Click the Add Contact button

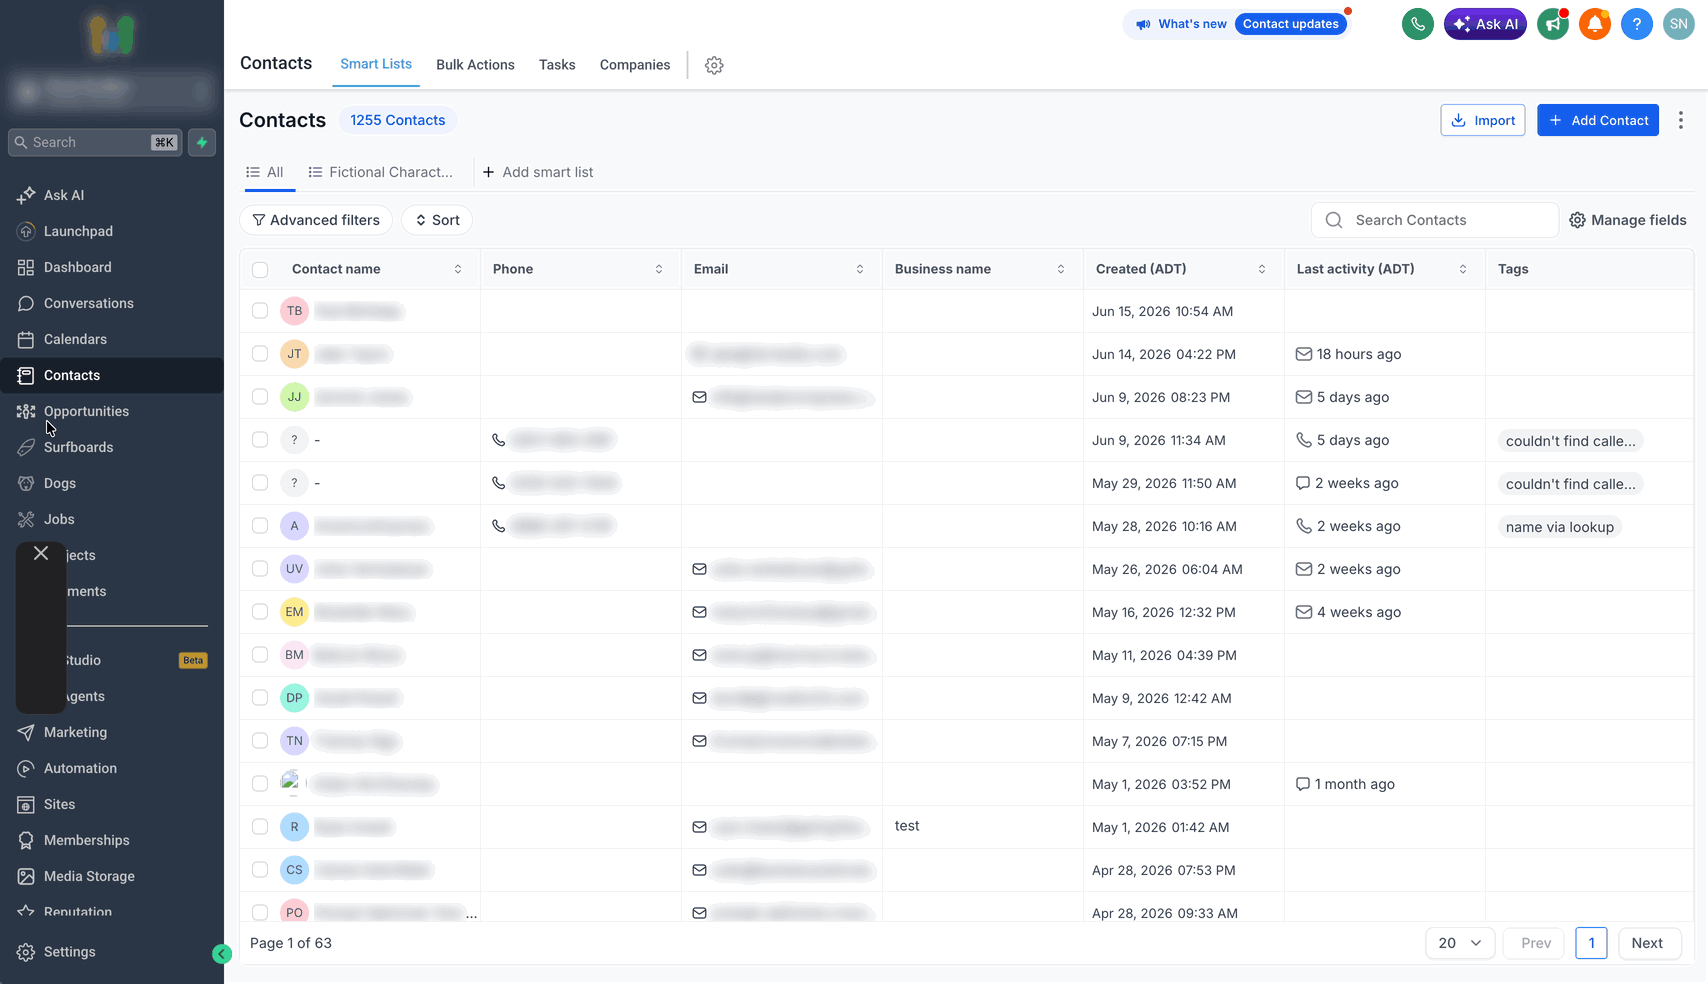(x=1598, y=120)
